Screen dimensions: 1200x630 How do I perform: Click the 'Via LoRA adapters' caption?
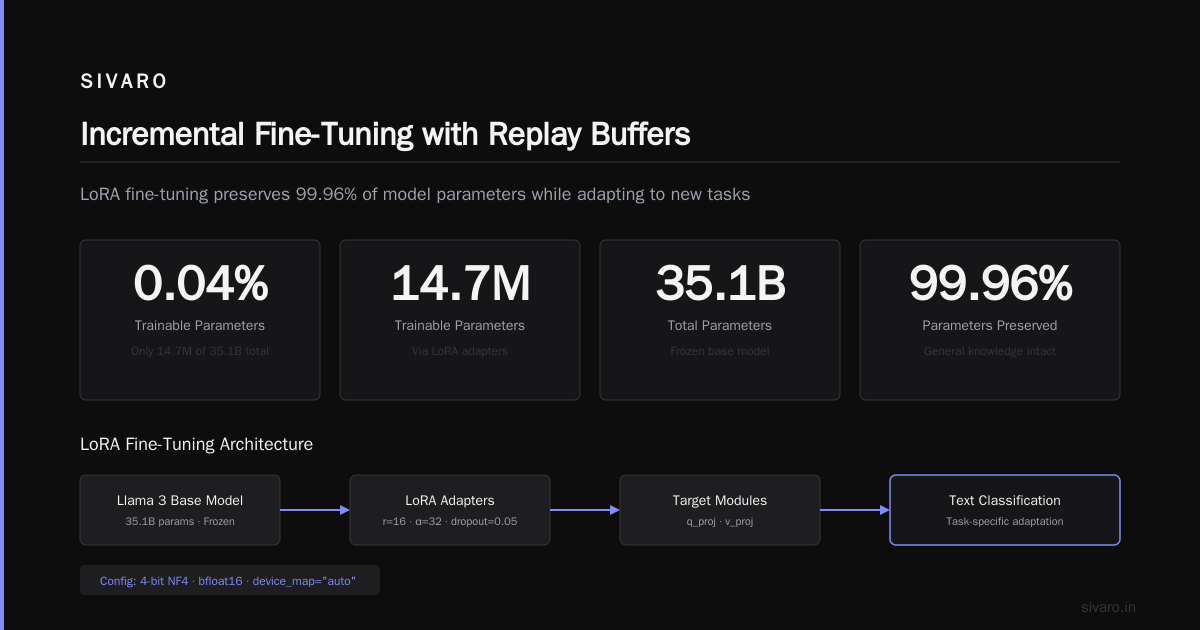click(x=460, y=351)
